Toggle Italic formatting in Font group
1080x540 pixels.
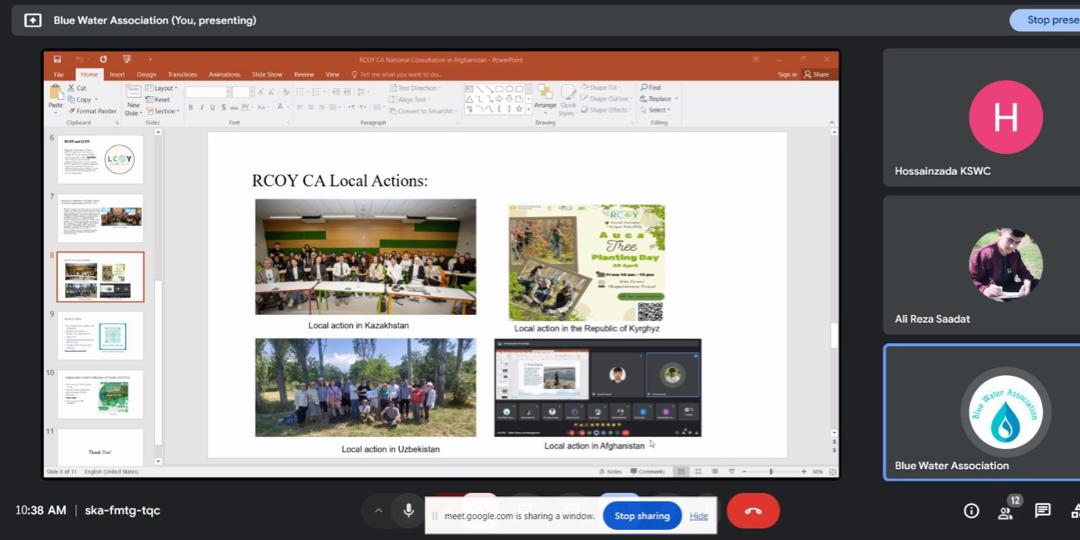[200, 107]
